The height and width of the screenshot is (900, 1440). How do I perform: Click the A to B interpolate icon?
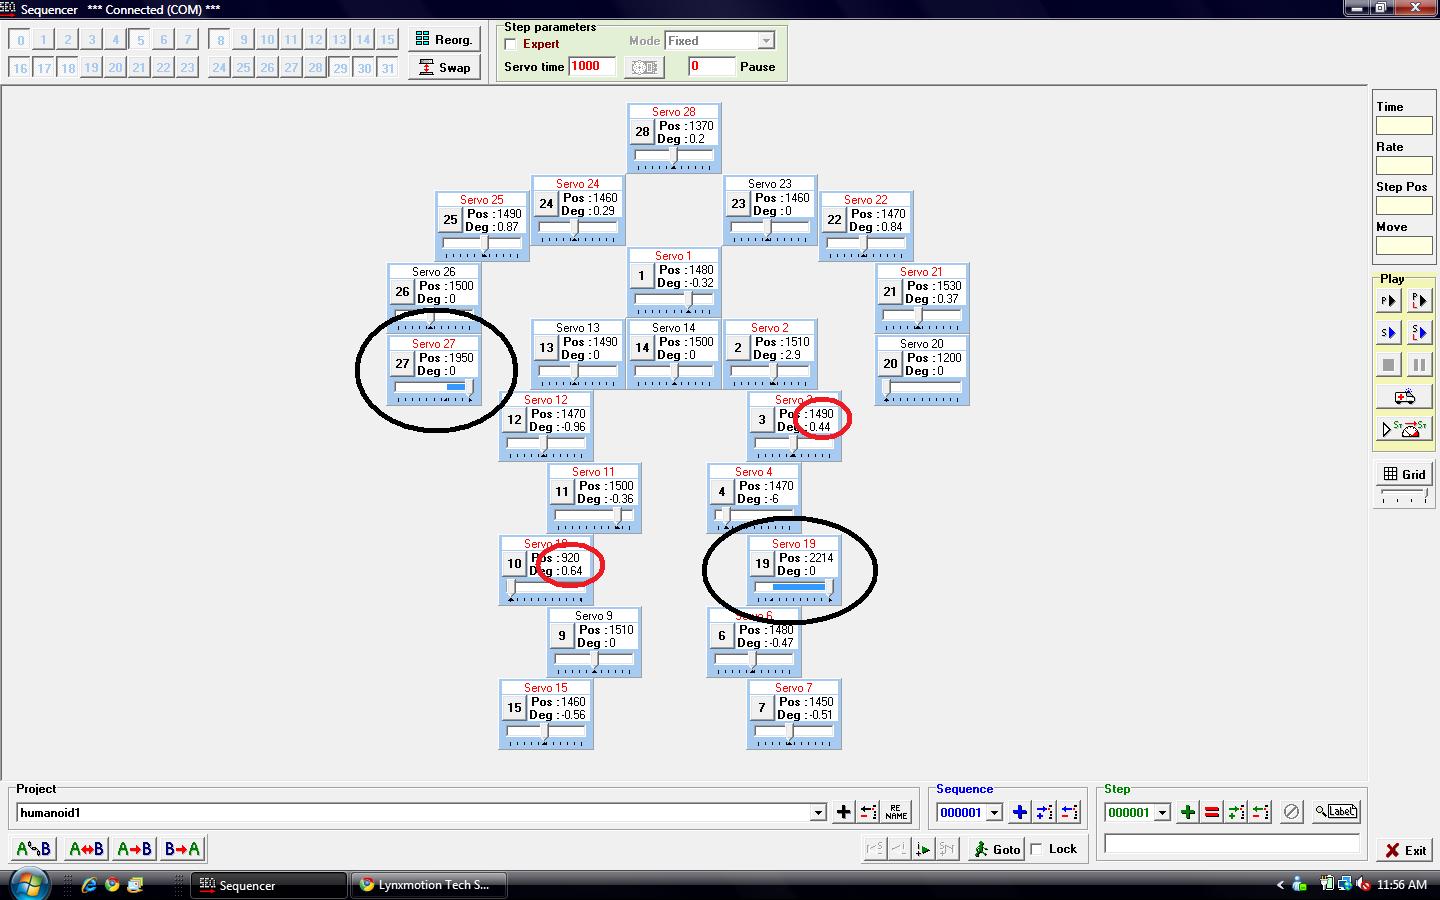pyautogui.click(x=34, y=849)
